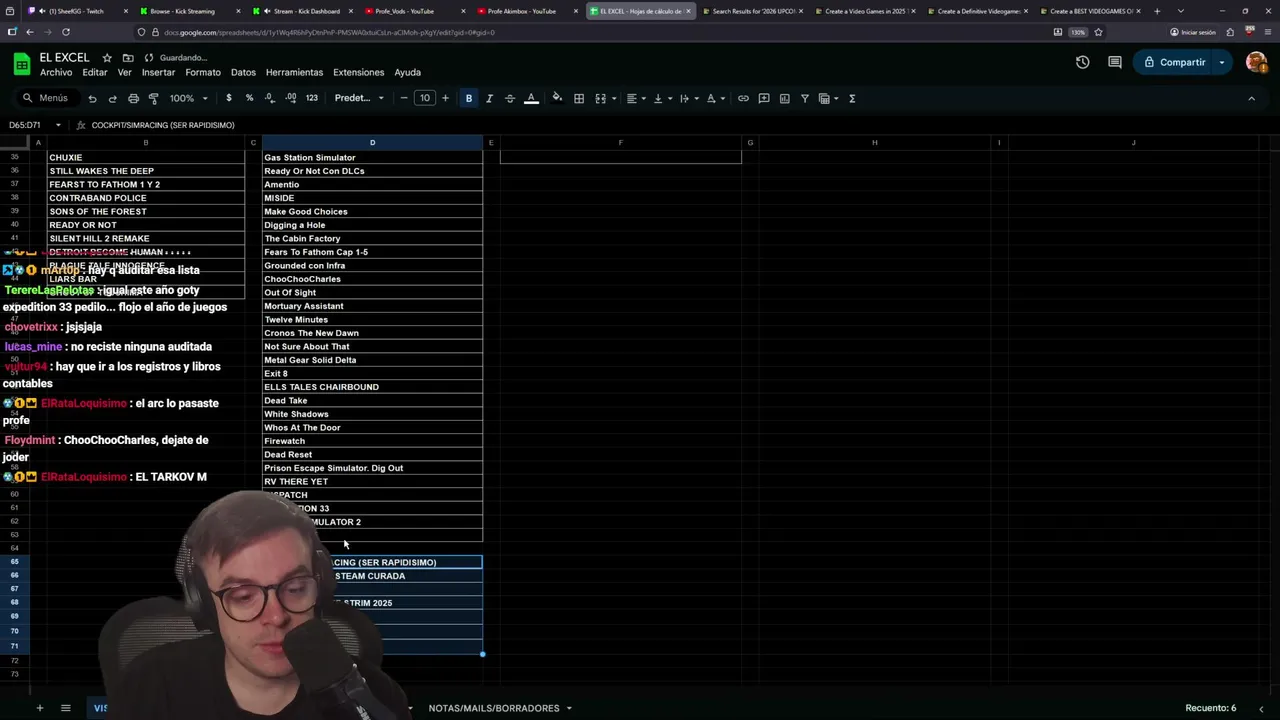Open the Editar menu
1280x720 pixels.
pyautogui.click(x=95, y=72)
